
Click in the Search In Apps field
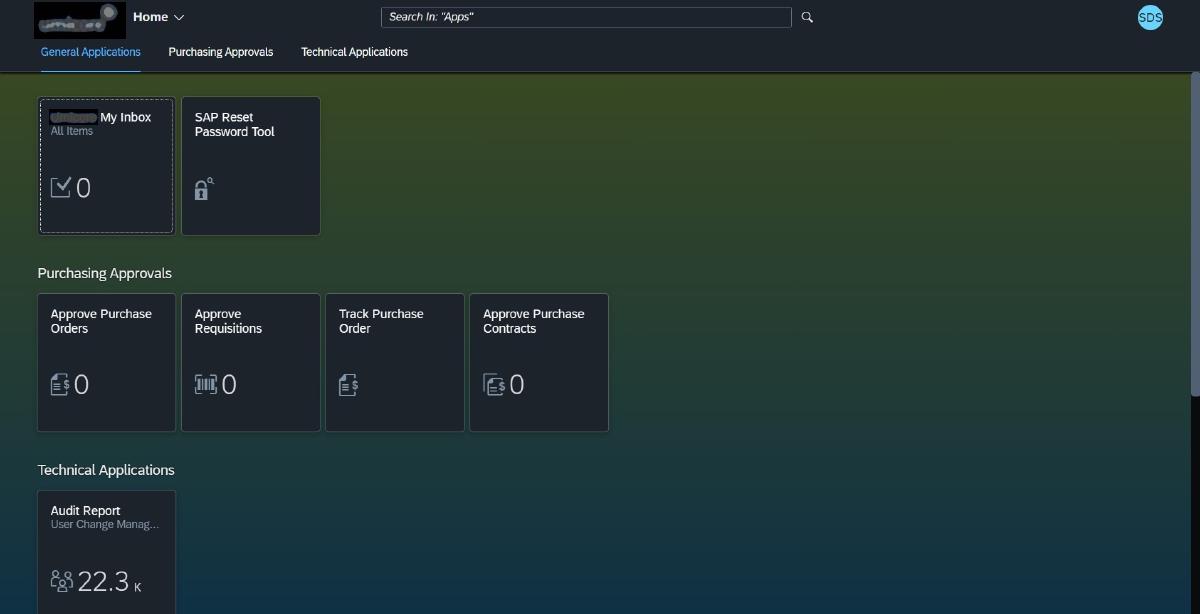(x=585, y=17)
